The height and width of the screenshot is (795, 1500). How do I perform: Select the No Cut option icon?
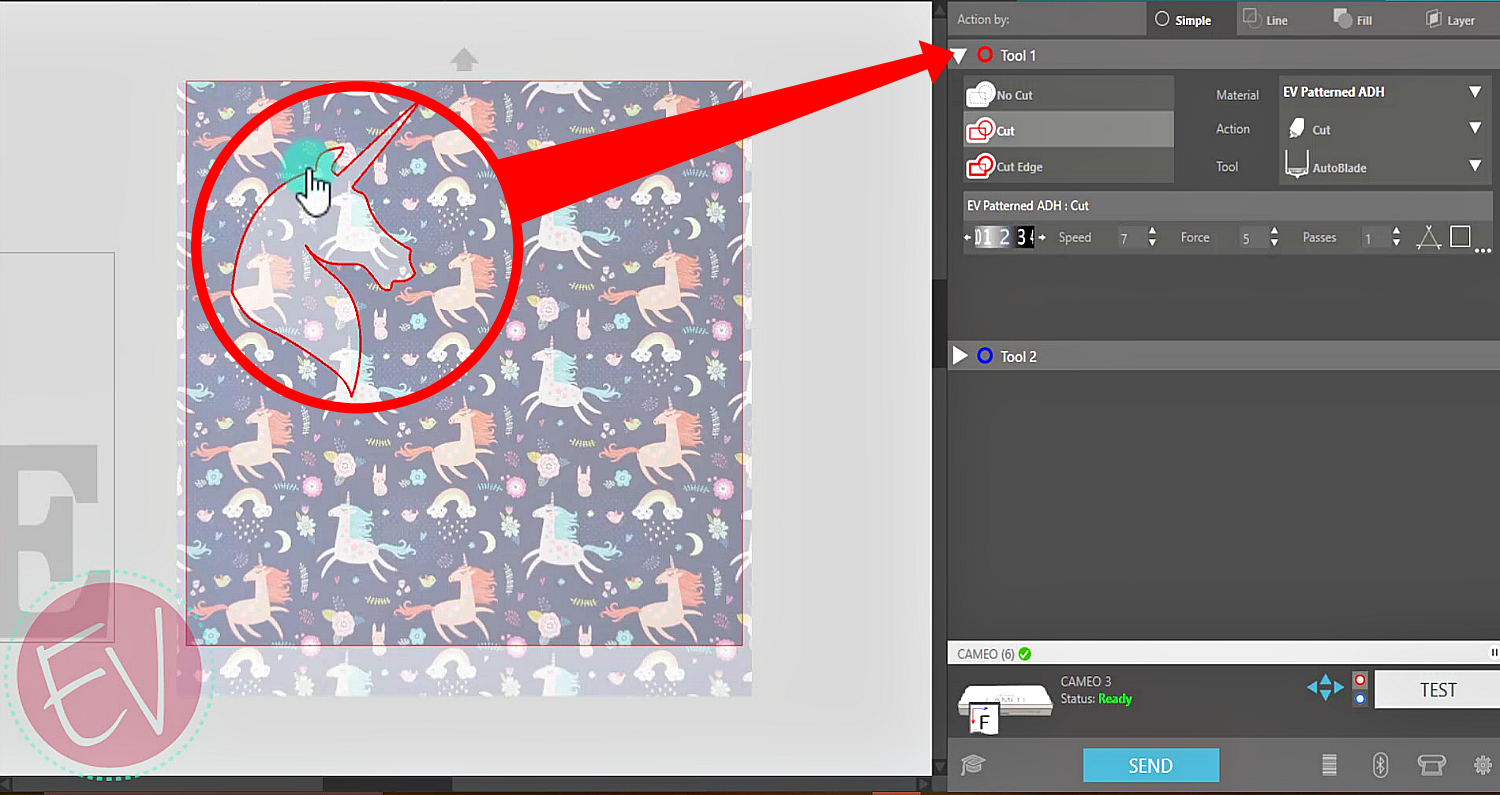click(980, 94)
